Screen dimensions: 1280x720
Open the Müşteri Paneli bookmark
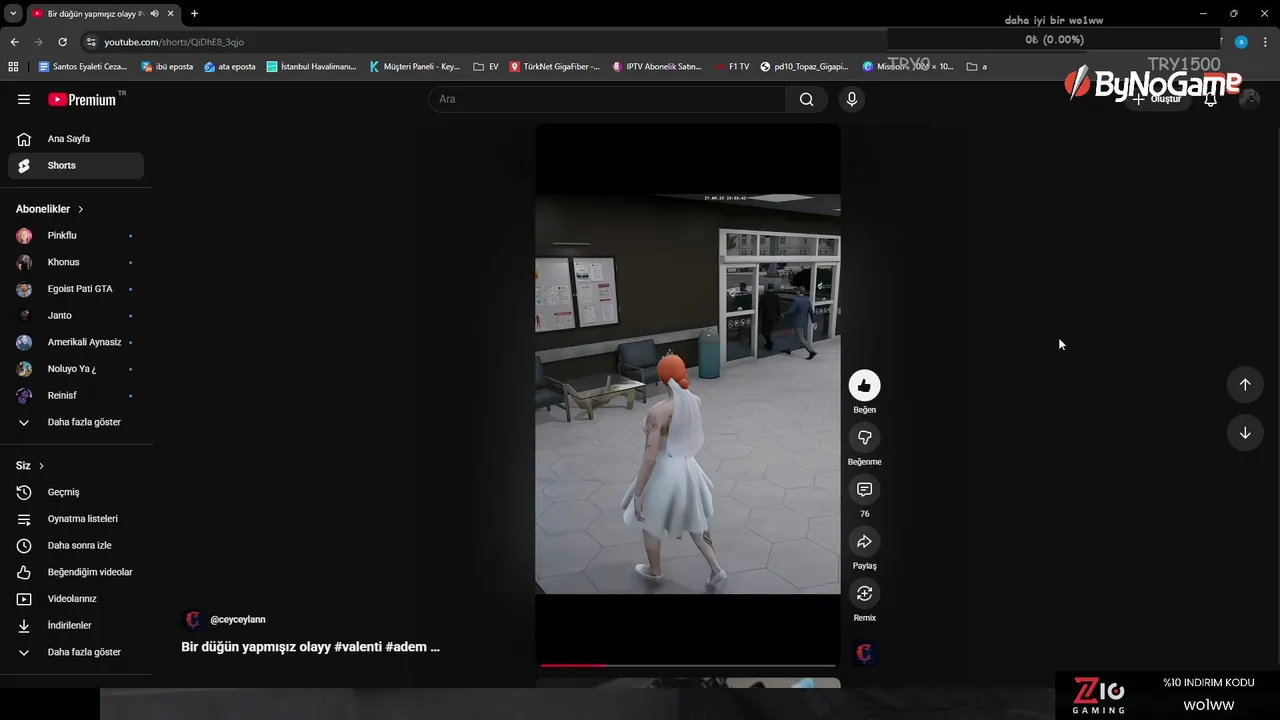[415, 67]
